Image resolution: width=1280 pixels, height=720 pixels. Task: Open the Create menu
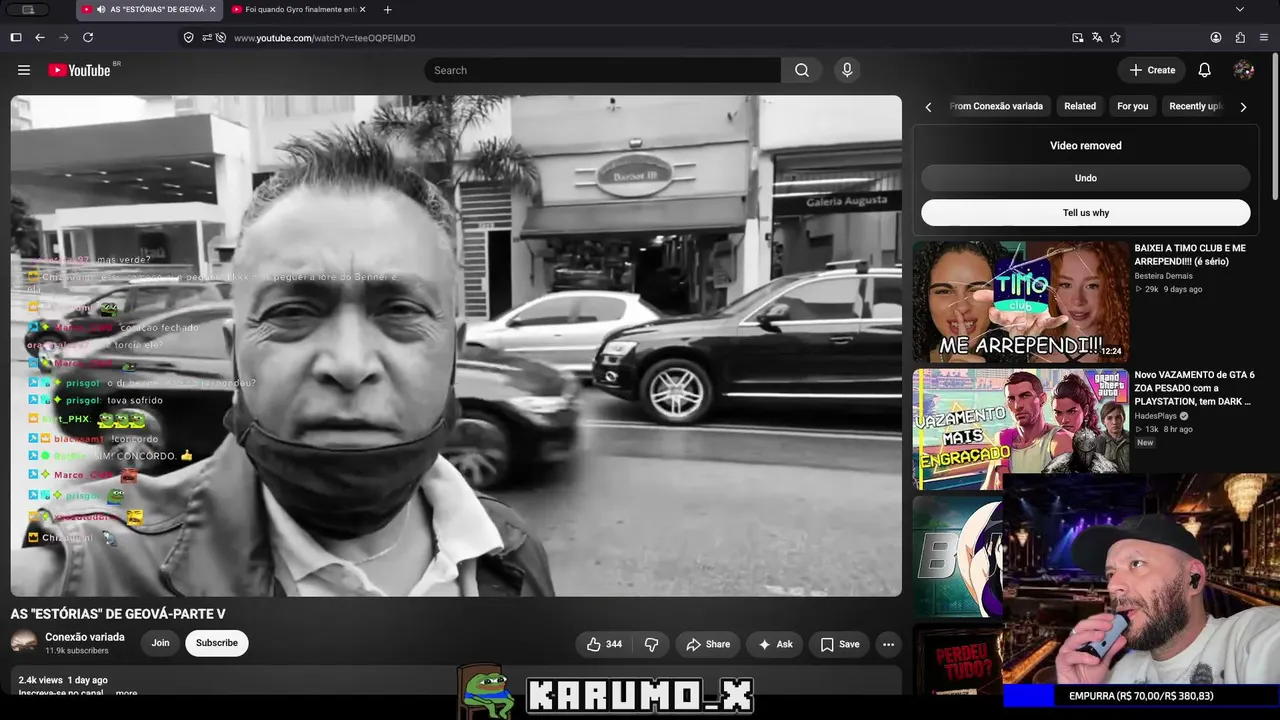click(x=1152, y=70)
